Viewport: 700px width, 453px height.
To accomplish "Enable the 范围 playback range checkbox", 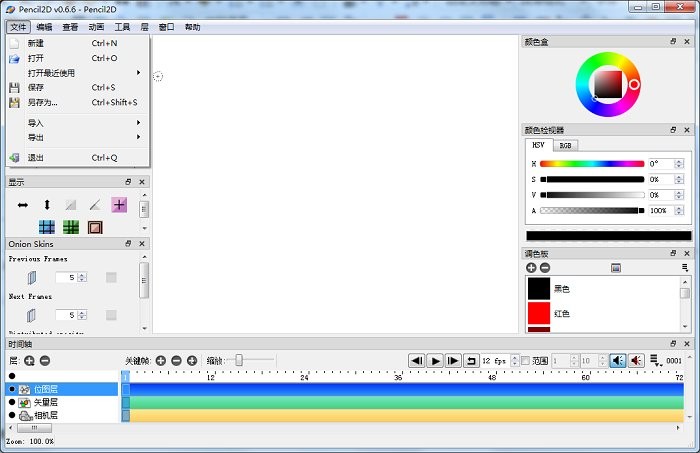I will point(526,360).
